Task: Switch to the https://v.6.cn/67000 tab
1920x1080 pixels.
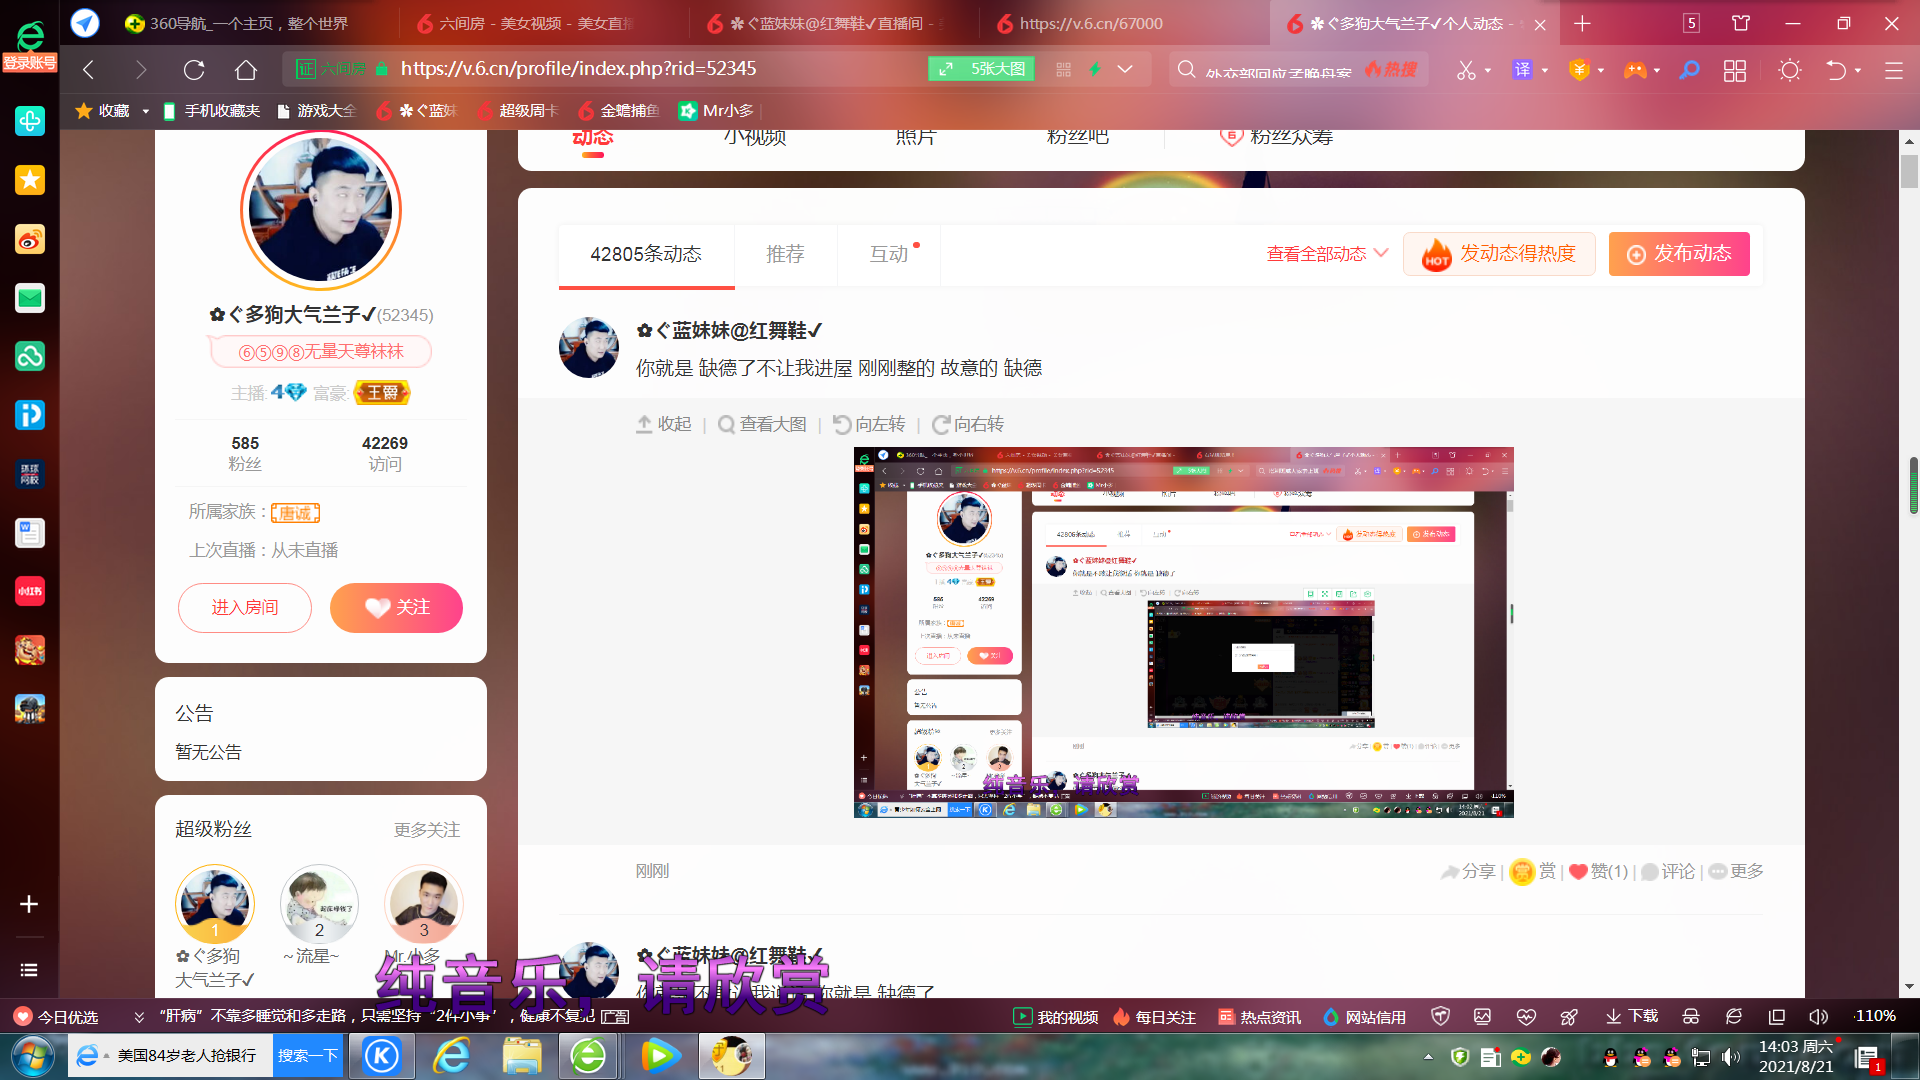Action: coord(1090,23)
